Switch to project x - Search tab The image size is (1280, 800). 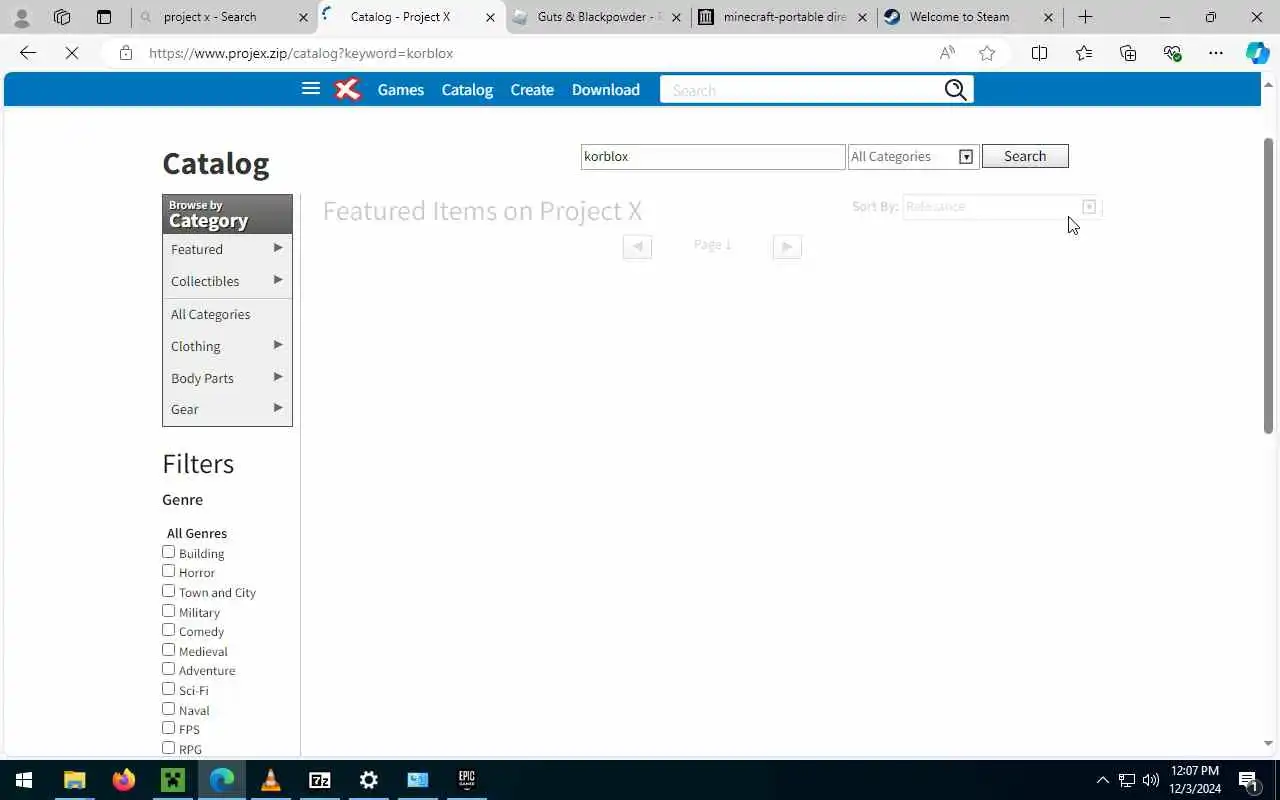click(x=223, y=17)
